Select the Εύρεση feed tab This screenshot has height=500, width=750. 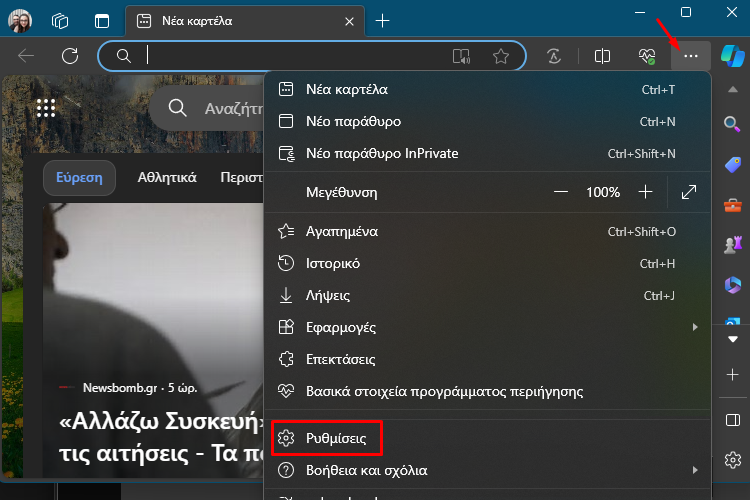point(79,178)
